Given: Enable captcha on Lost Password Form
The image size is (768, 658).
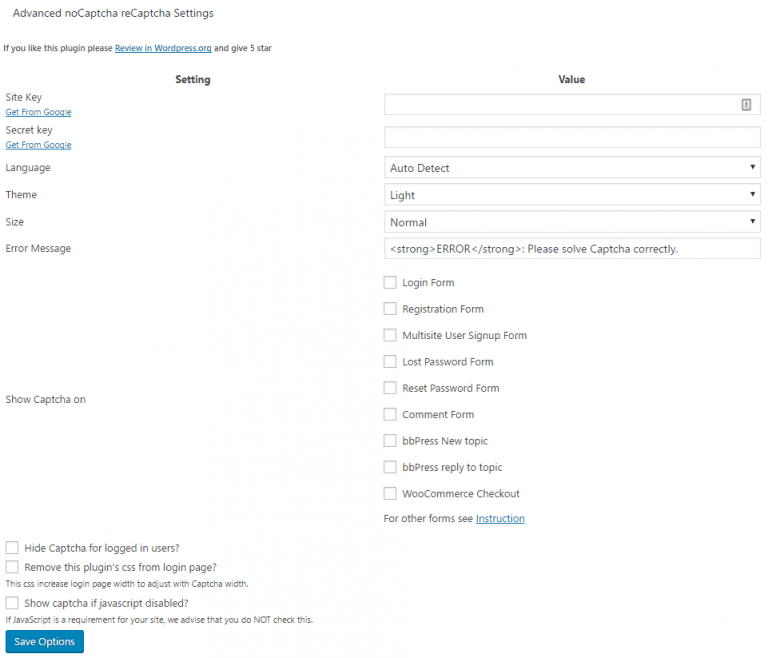Looking at the screenshot, I should (x=390, y=362).
